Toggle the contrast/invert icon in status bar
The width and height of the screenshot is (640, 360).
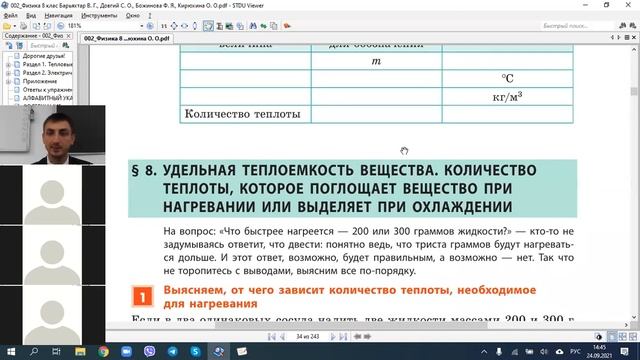[x=599, y=337]
